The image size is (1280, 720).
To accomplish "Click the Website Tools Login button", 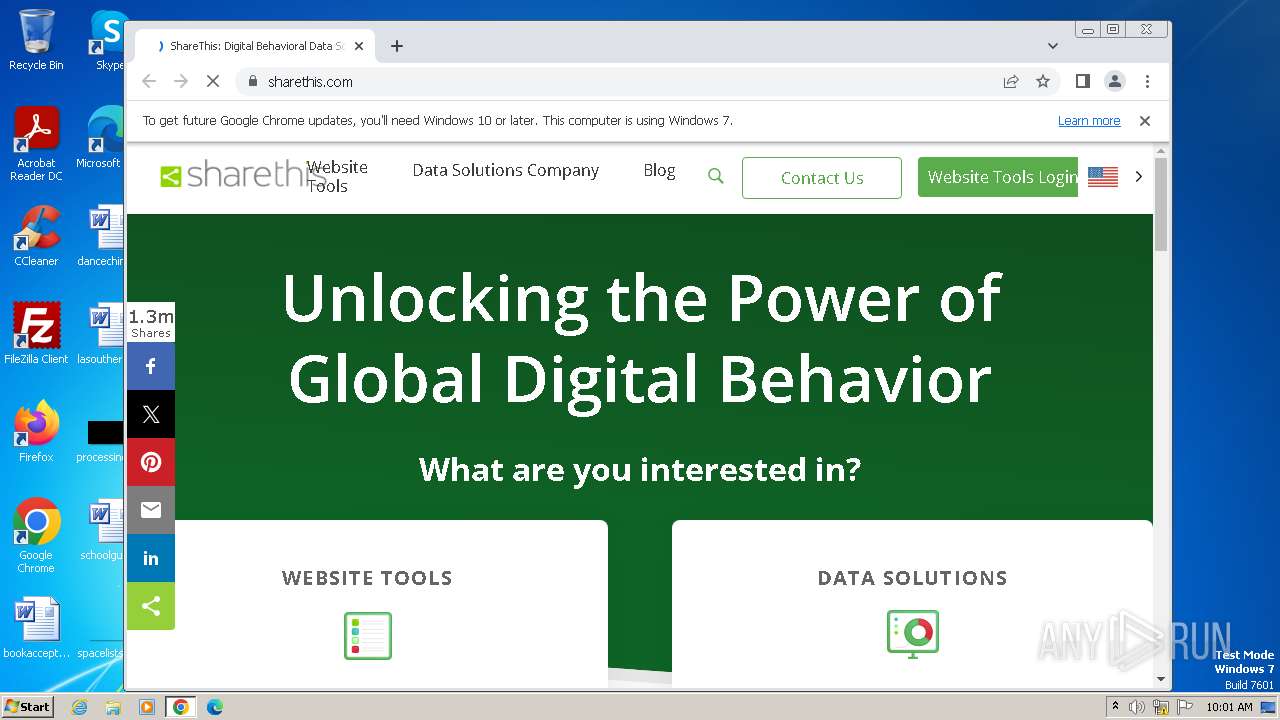I will tap(998, 177).
